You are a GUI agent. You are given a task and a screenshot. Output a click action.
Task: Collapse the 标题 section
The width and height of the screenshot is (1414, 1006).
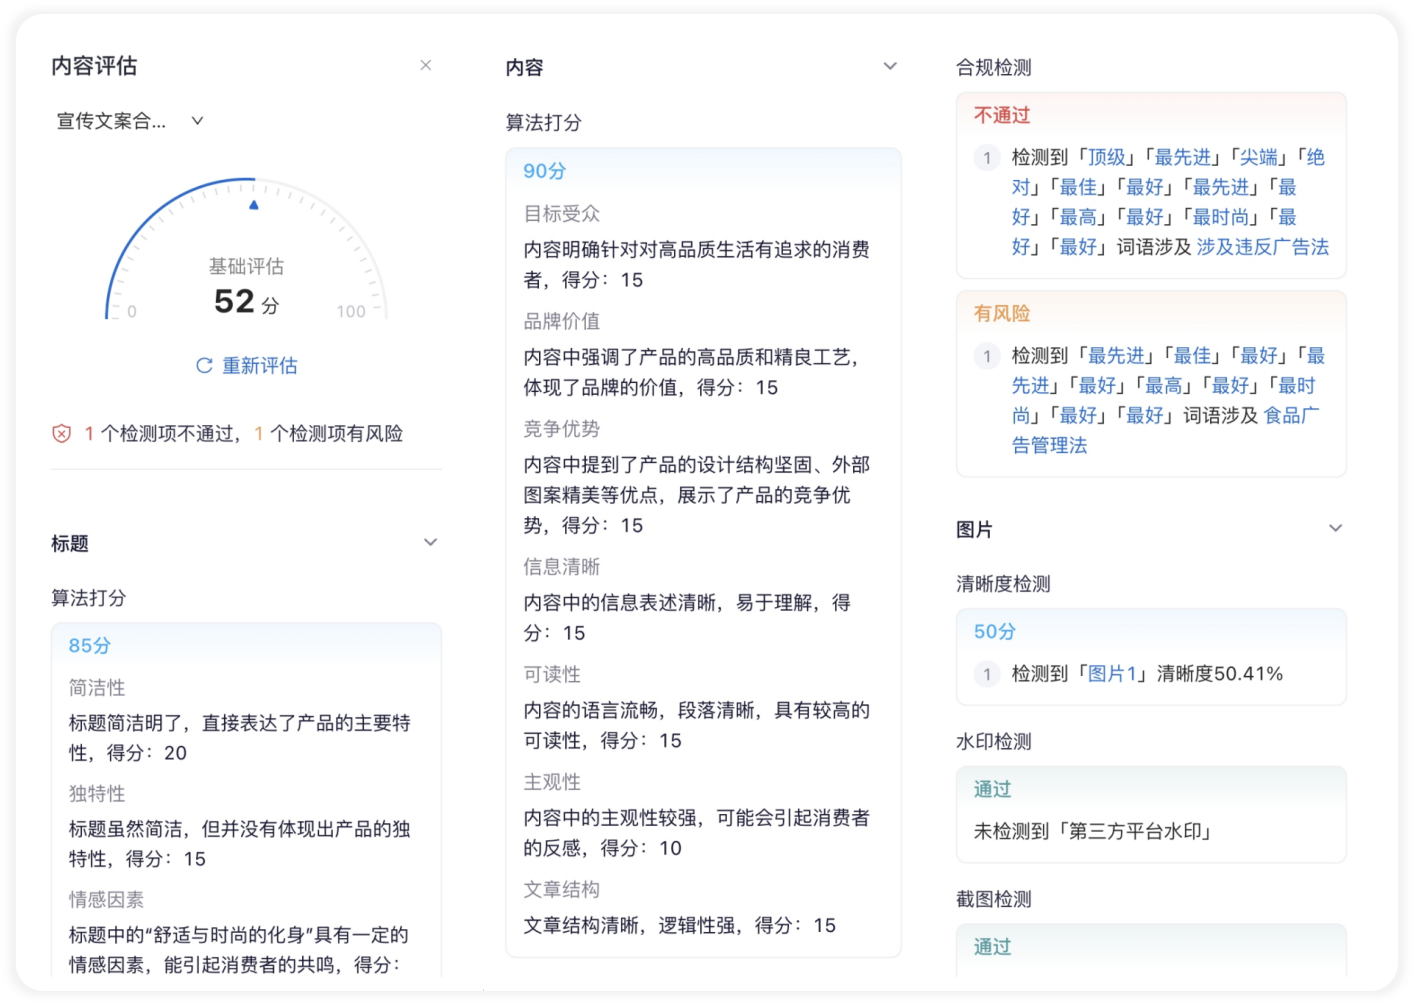[430, 543]
